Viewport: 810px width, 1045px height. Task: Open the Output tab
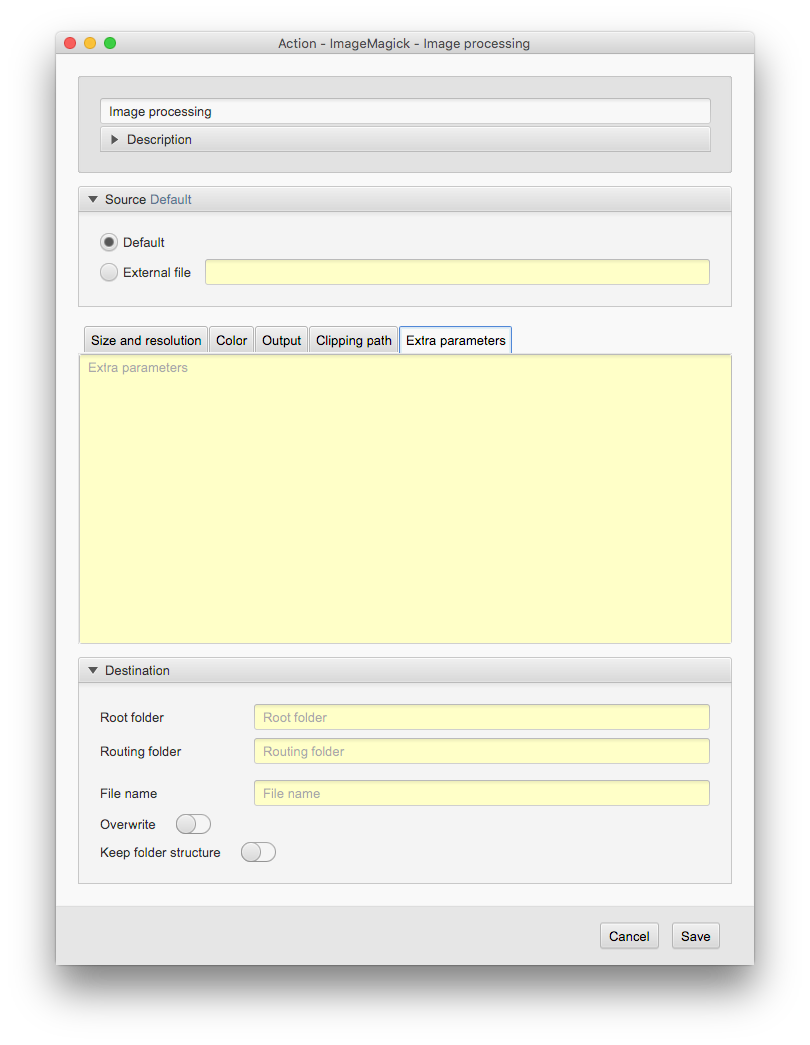pos(281,340)
